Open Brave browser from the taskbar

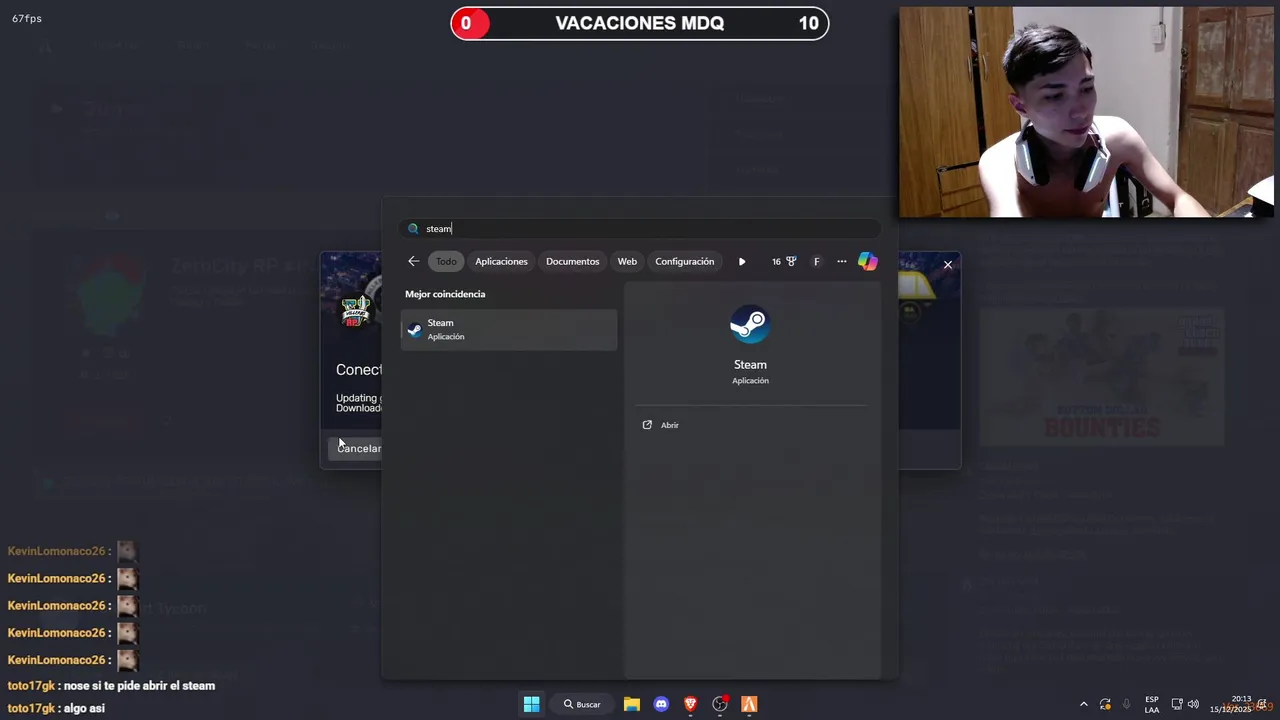[690, 704]
